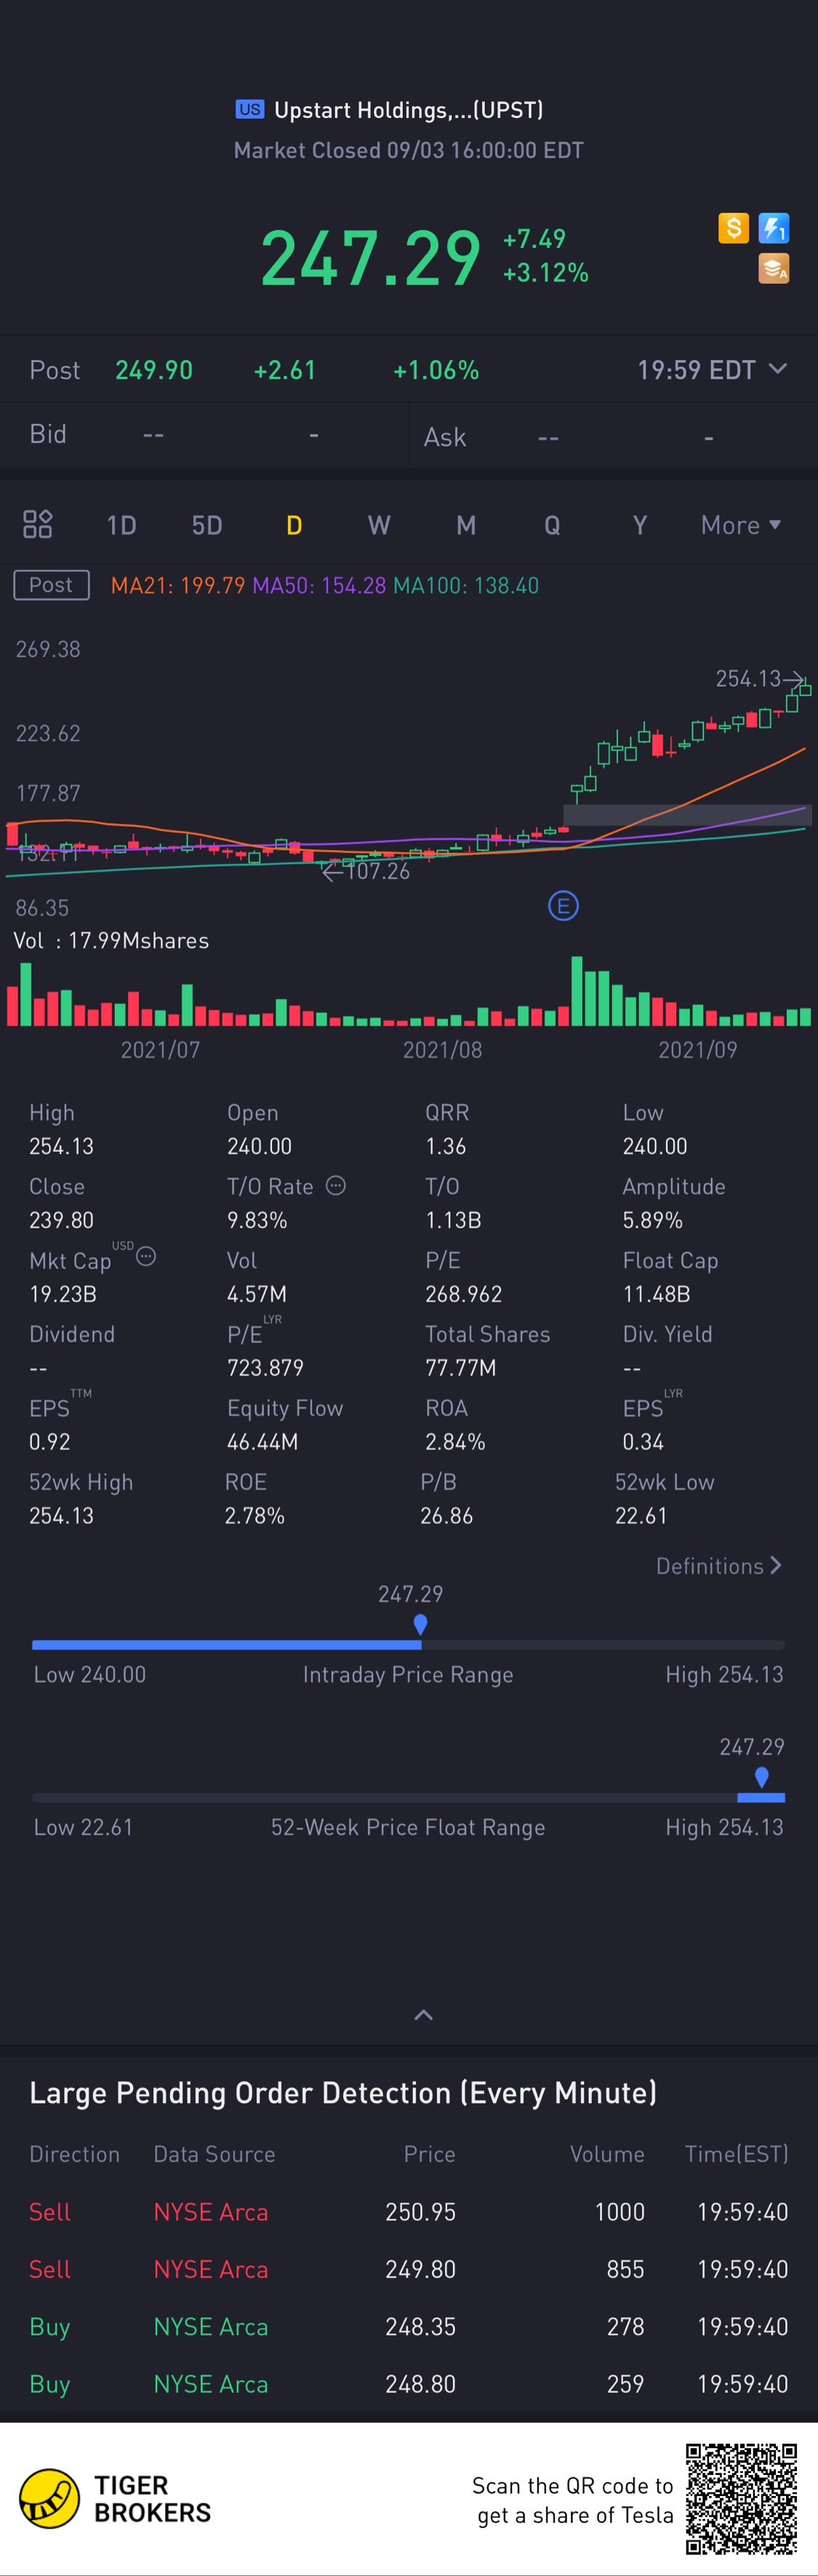Screen dimensions: 818x2576
Task: Tap the Intraday Price Range marker
Action: click(x=421, y=1625)
